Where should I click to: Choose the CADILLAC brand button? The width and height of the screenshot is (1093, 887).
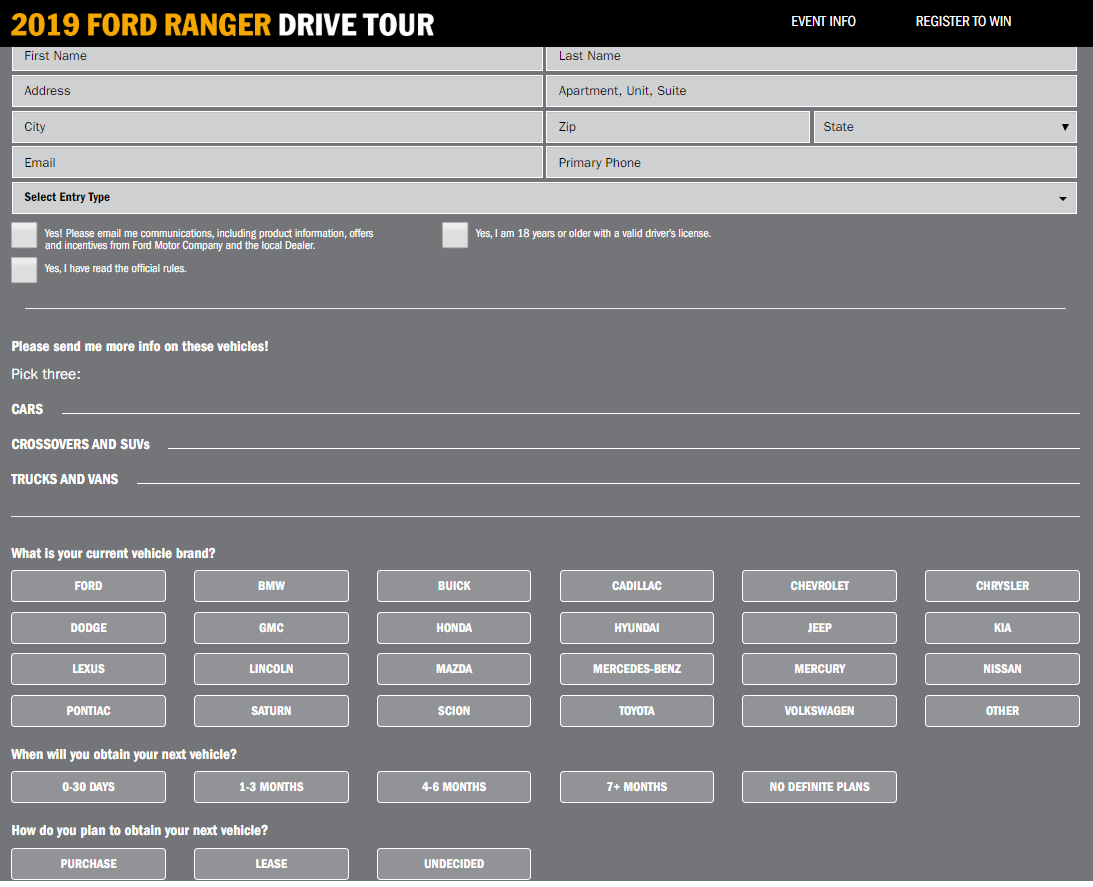coord(636,586)
